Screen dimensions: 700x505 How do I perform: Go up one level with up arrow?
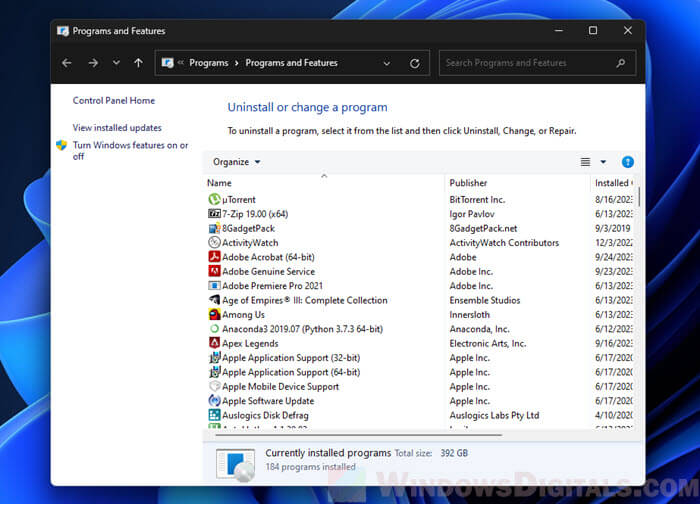point(138,63)
